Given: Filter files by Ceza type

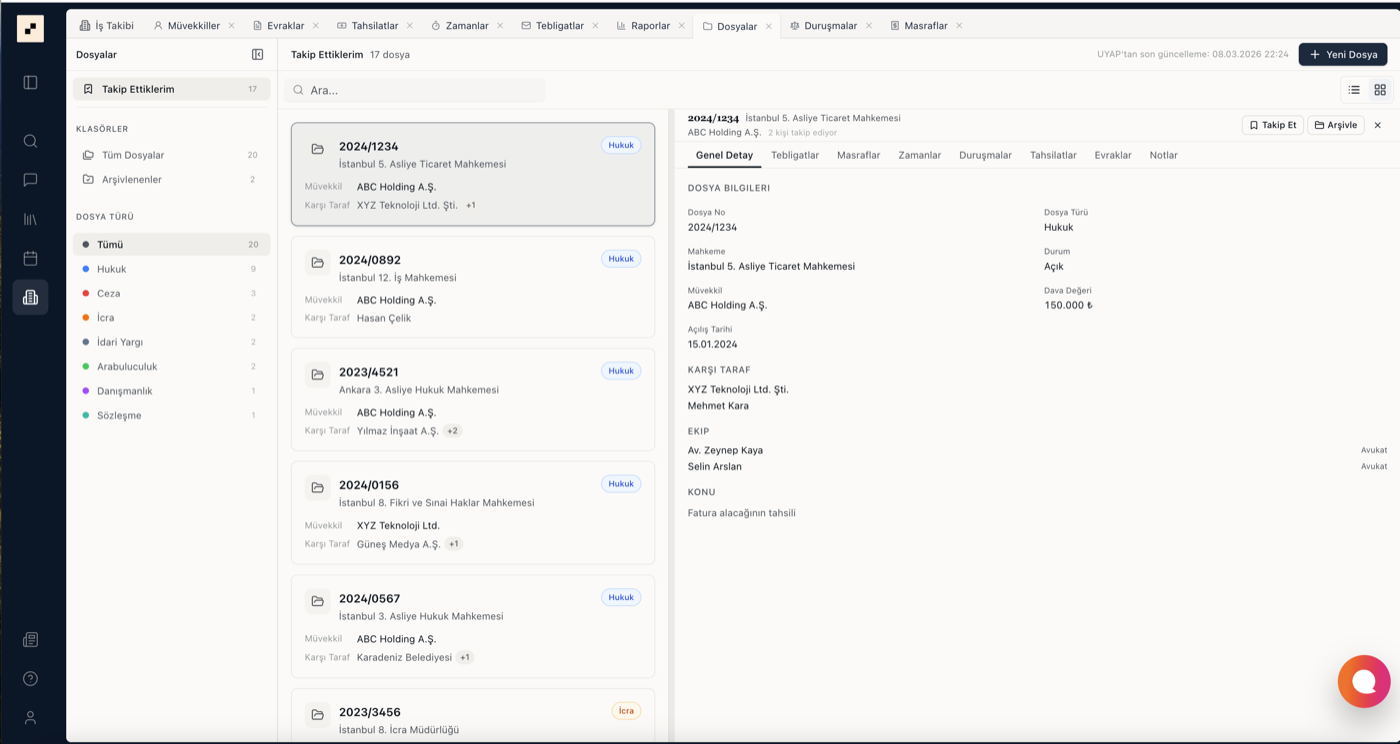Looking at the screenshot, I should (108, 293).
